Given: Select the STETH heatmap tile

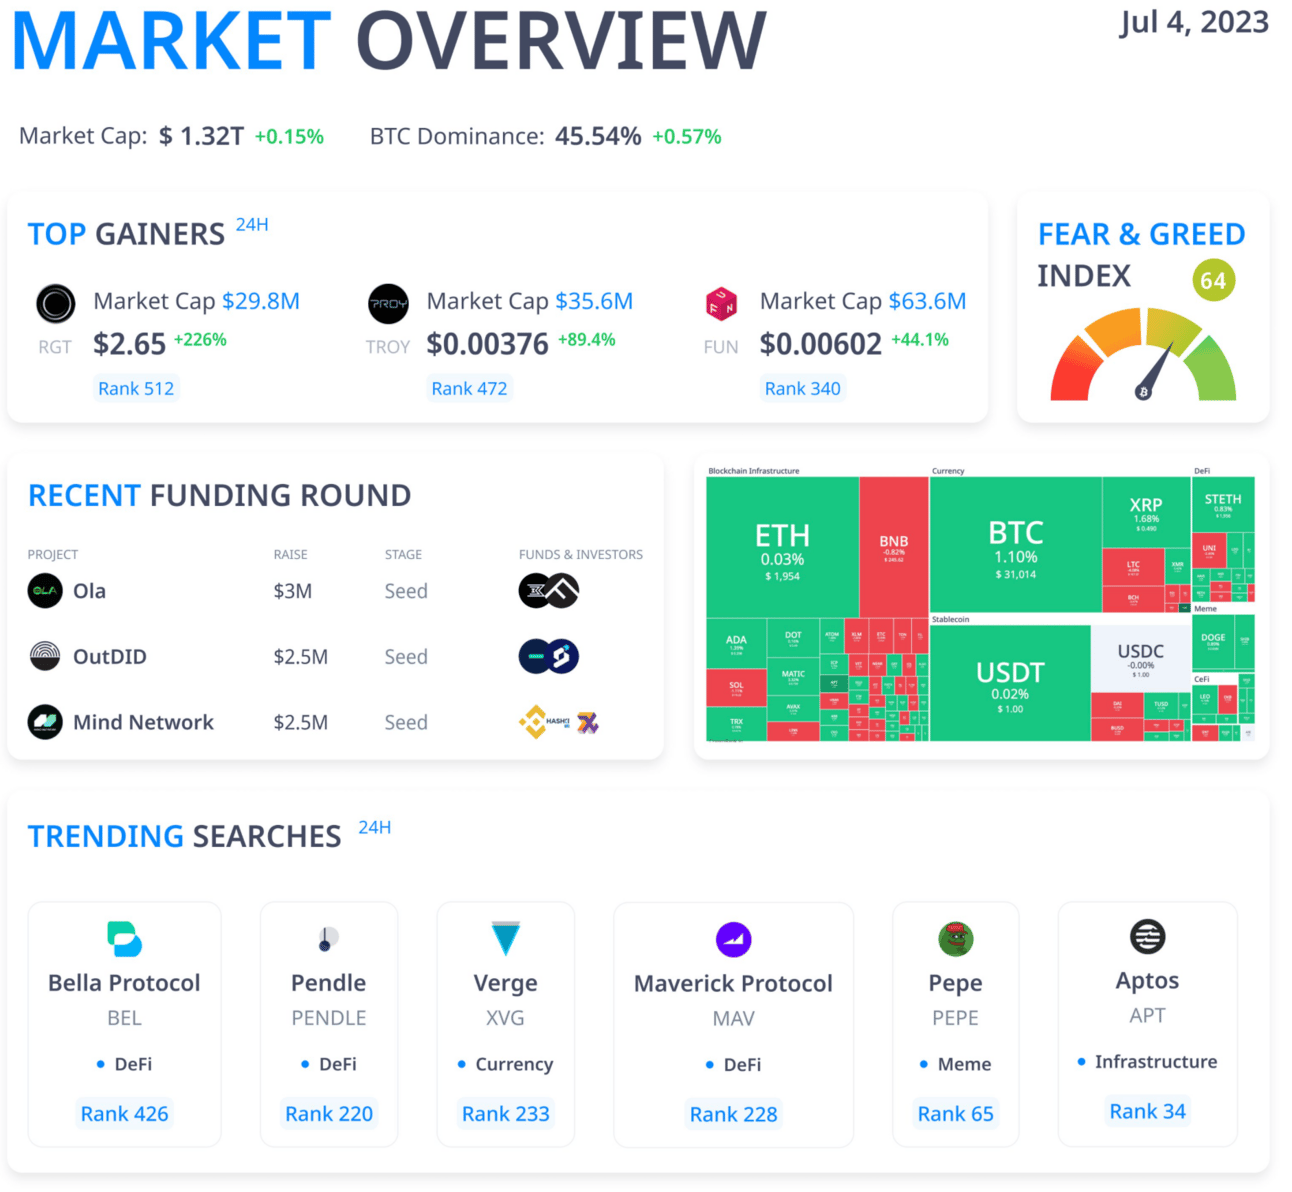Looking at the screenshot, I should pos(1223,505).
